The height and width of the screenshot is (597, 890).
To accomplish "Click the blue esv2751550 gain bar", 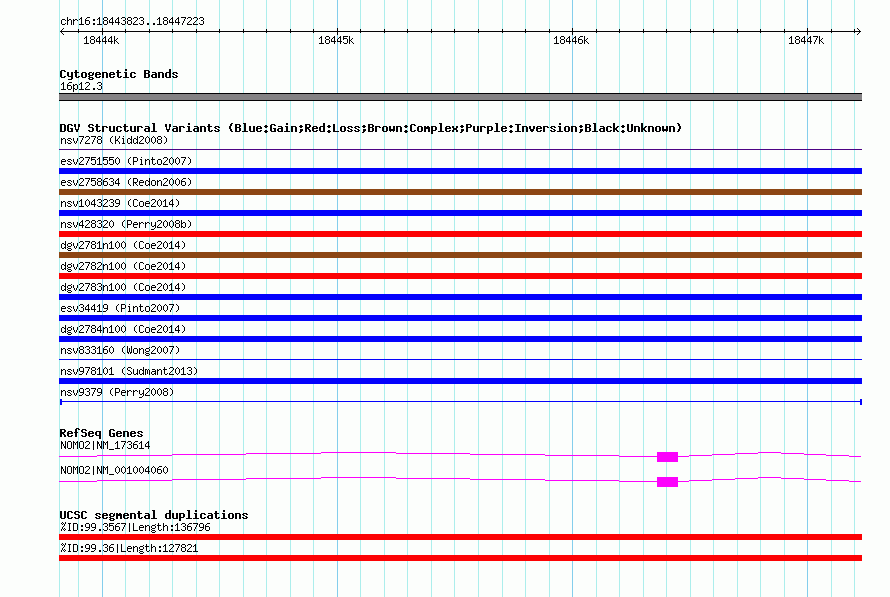I will (x=460, y=171).
